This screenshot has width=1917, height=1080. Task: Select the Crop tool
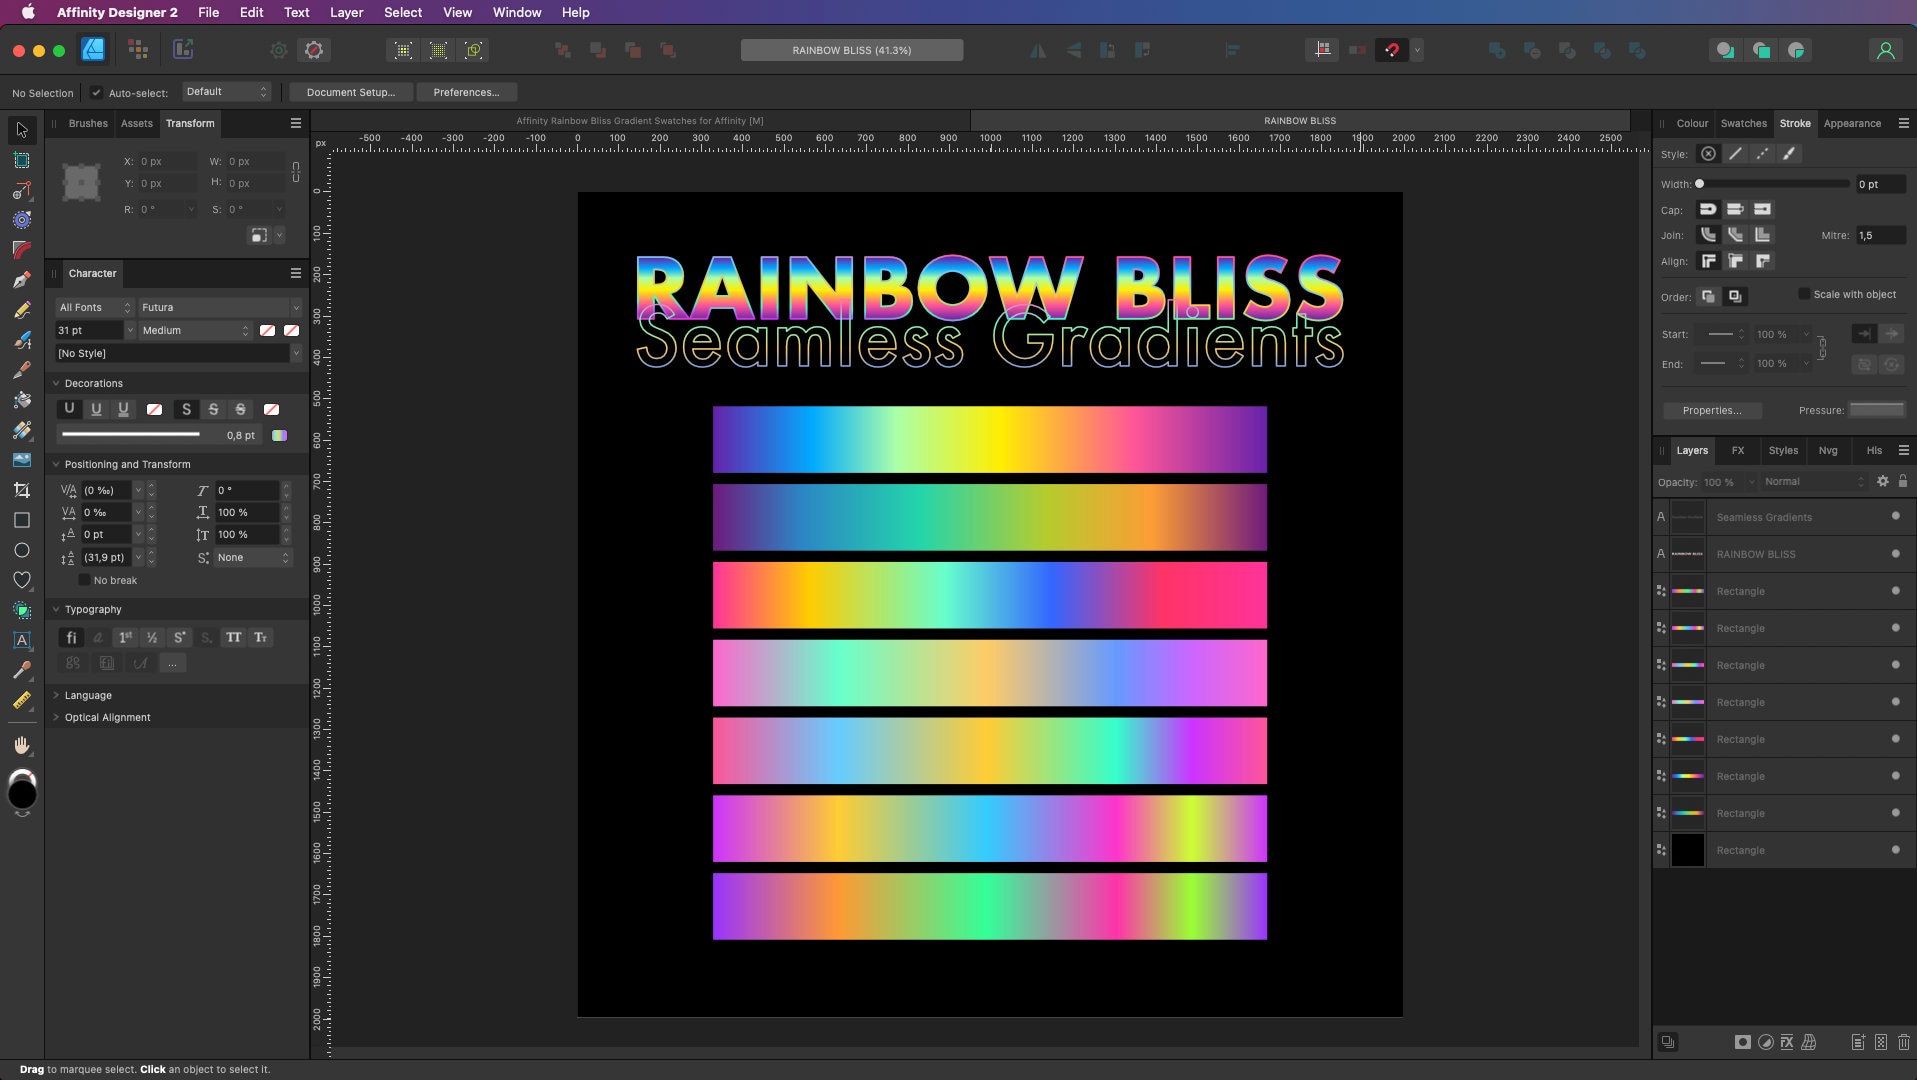tap(22, 490)
